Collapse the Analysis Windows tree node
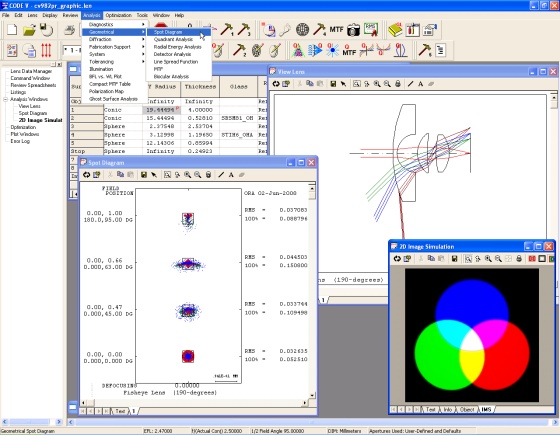Screen dimensions: 560x435 pos(6,99)
